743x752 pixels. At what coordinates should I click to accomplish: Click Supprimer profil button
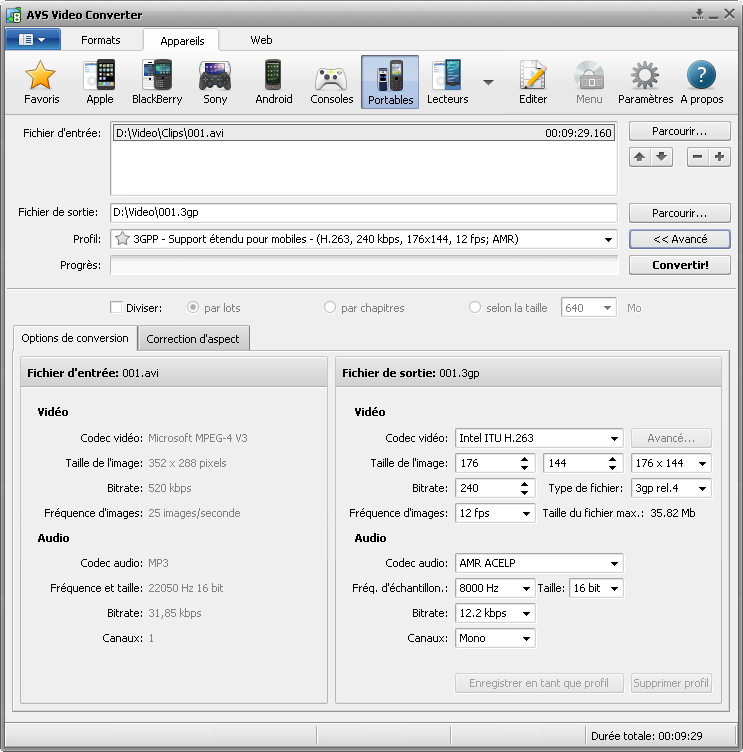click(x=671, y=683)
